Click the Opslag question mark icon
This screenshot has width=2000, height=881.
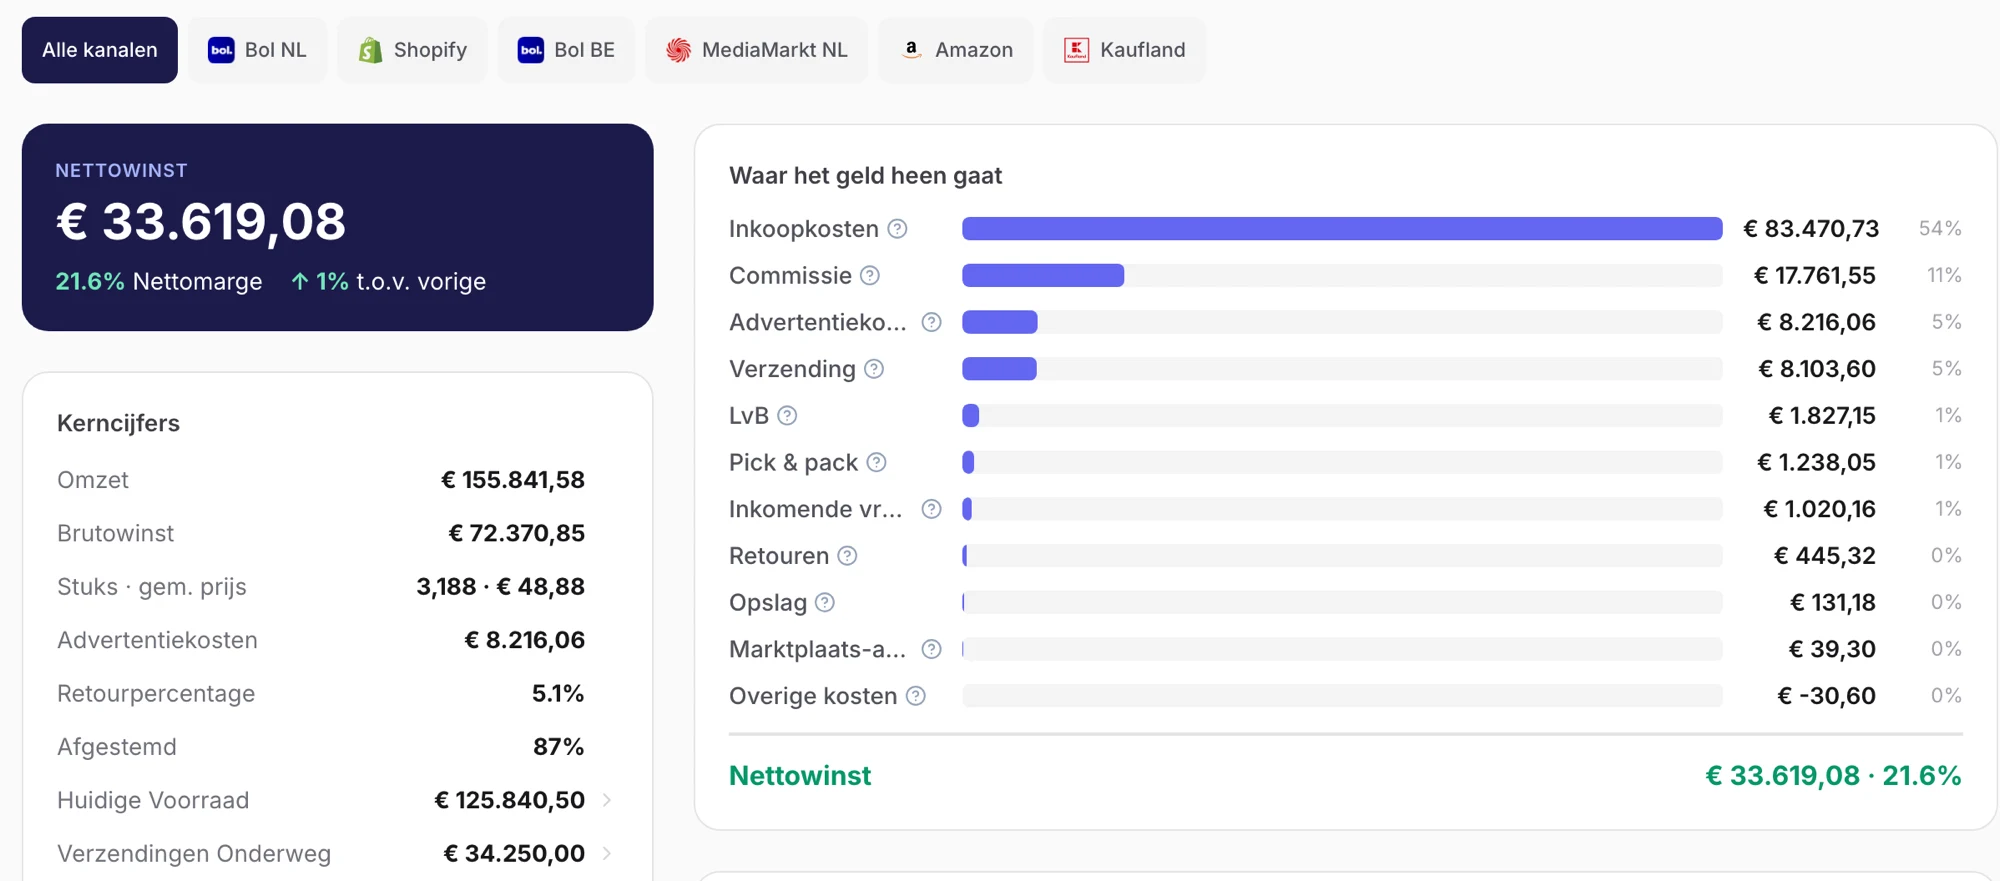pyautogui.click(x=825, y=602)
